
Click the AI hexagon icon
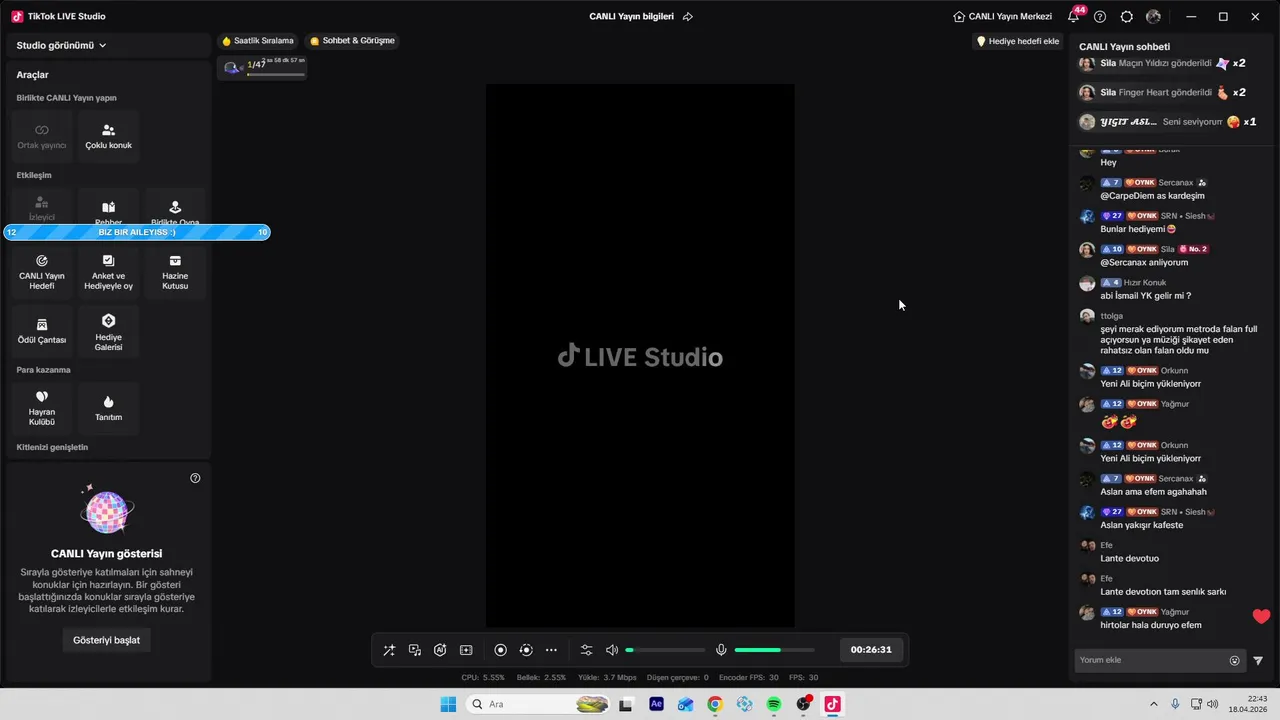pos(440,650)
